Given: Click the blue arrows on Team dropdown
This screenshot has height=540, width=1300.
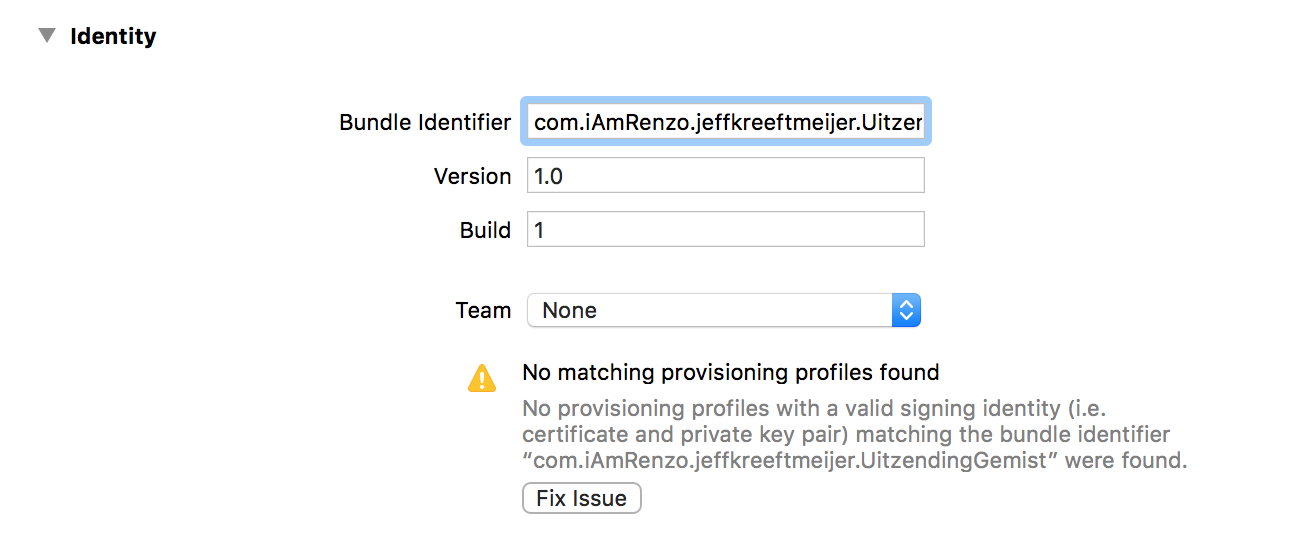Looking at the screenshot, I should (905, 310).
